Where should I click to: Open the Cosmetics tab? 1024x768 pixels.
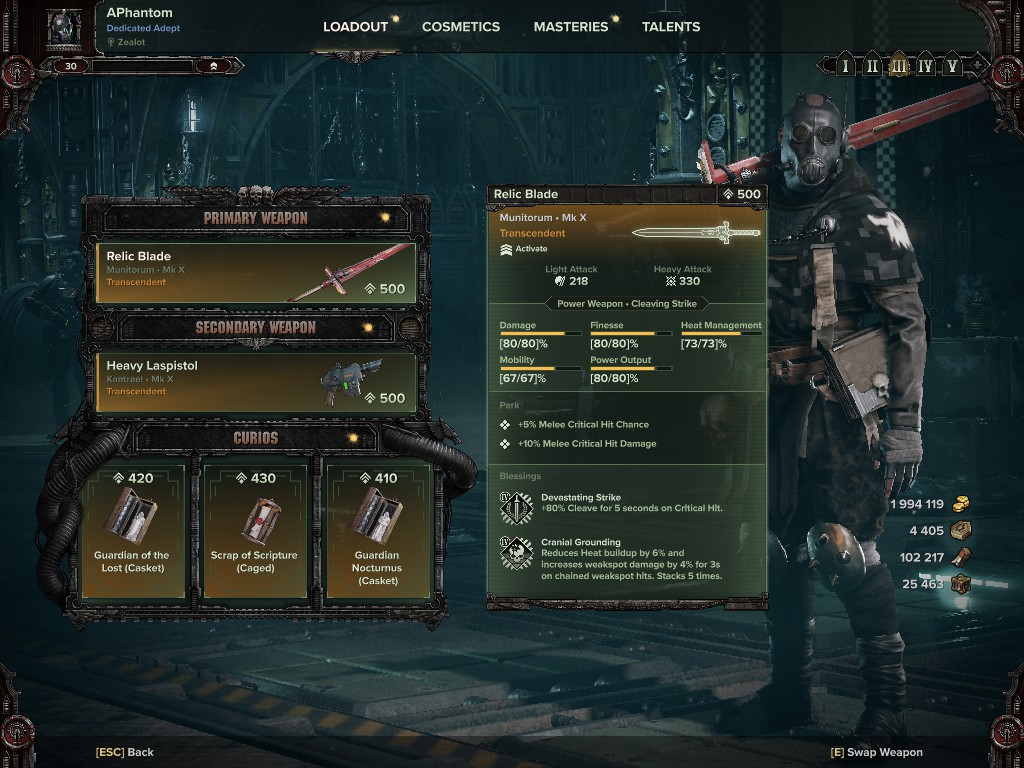pyautogui.click(x=460, y=27)
